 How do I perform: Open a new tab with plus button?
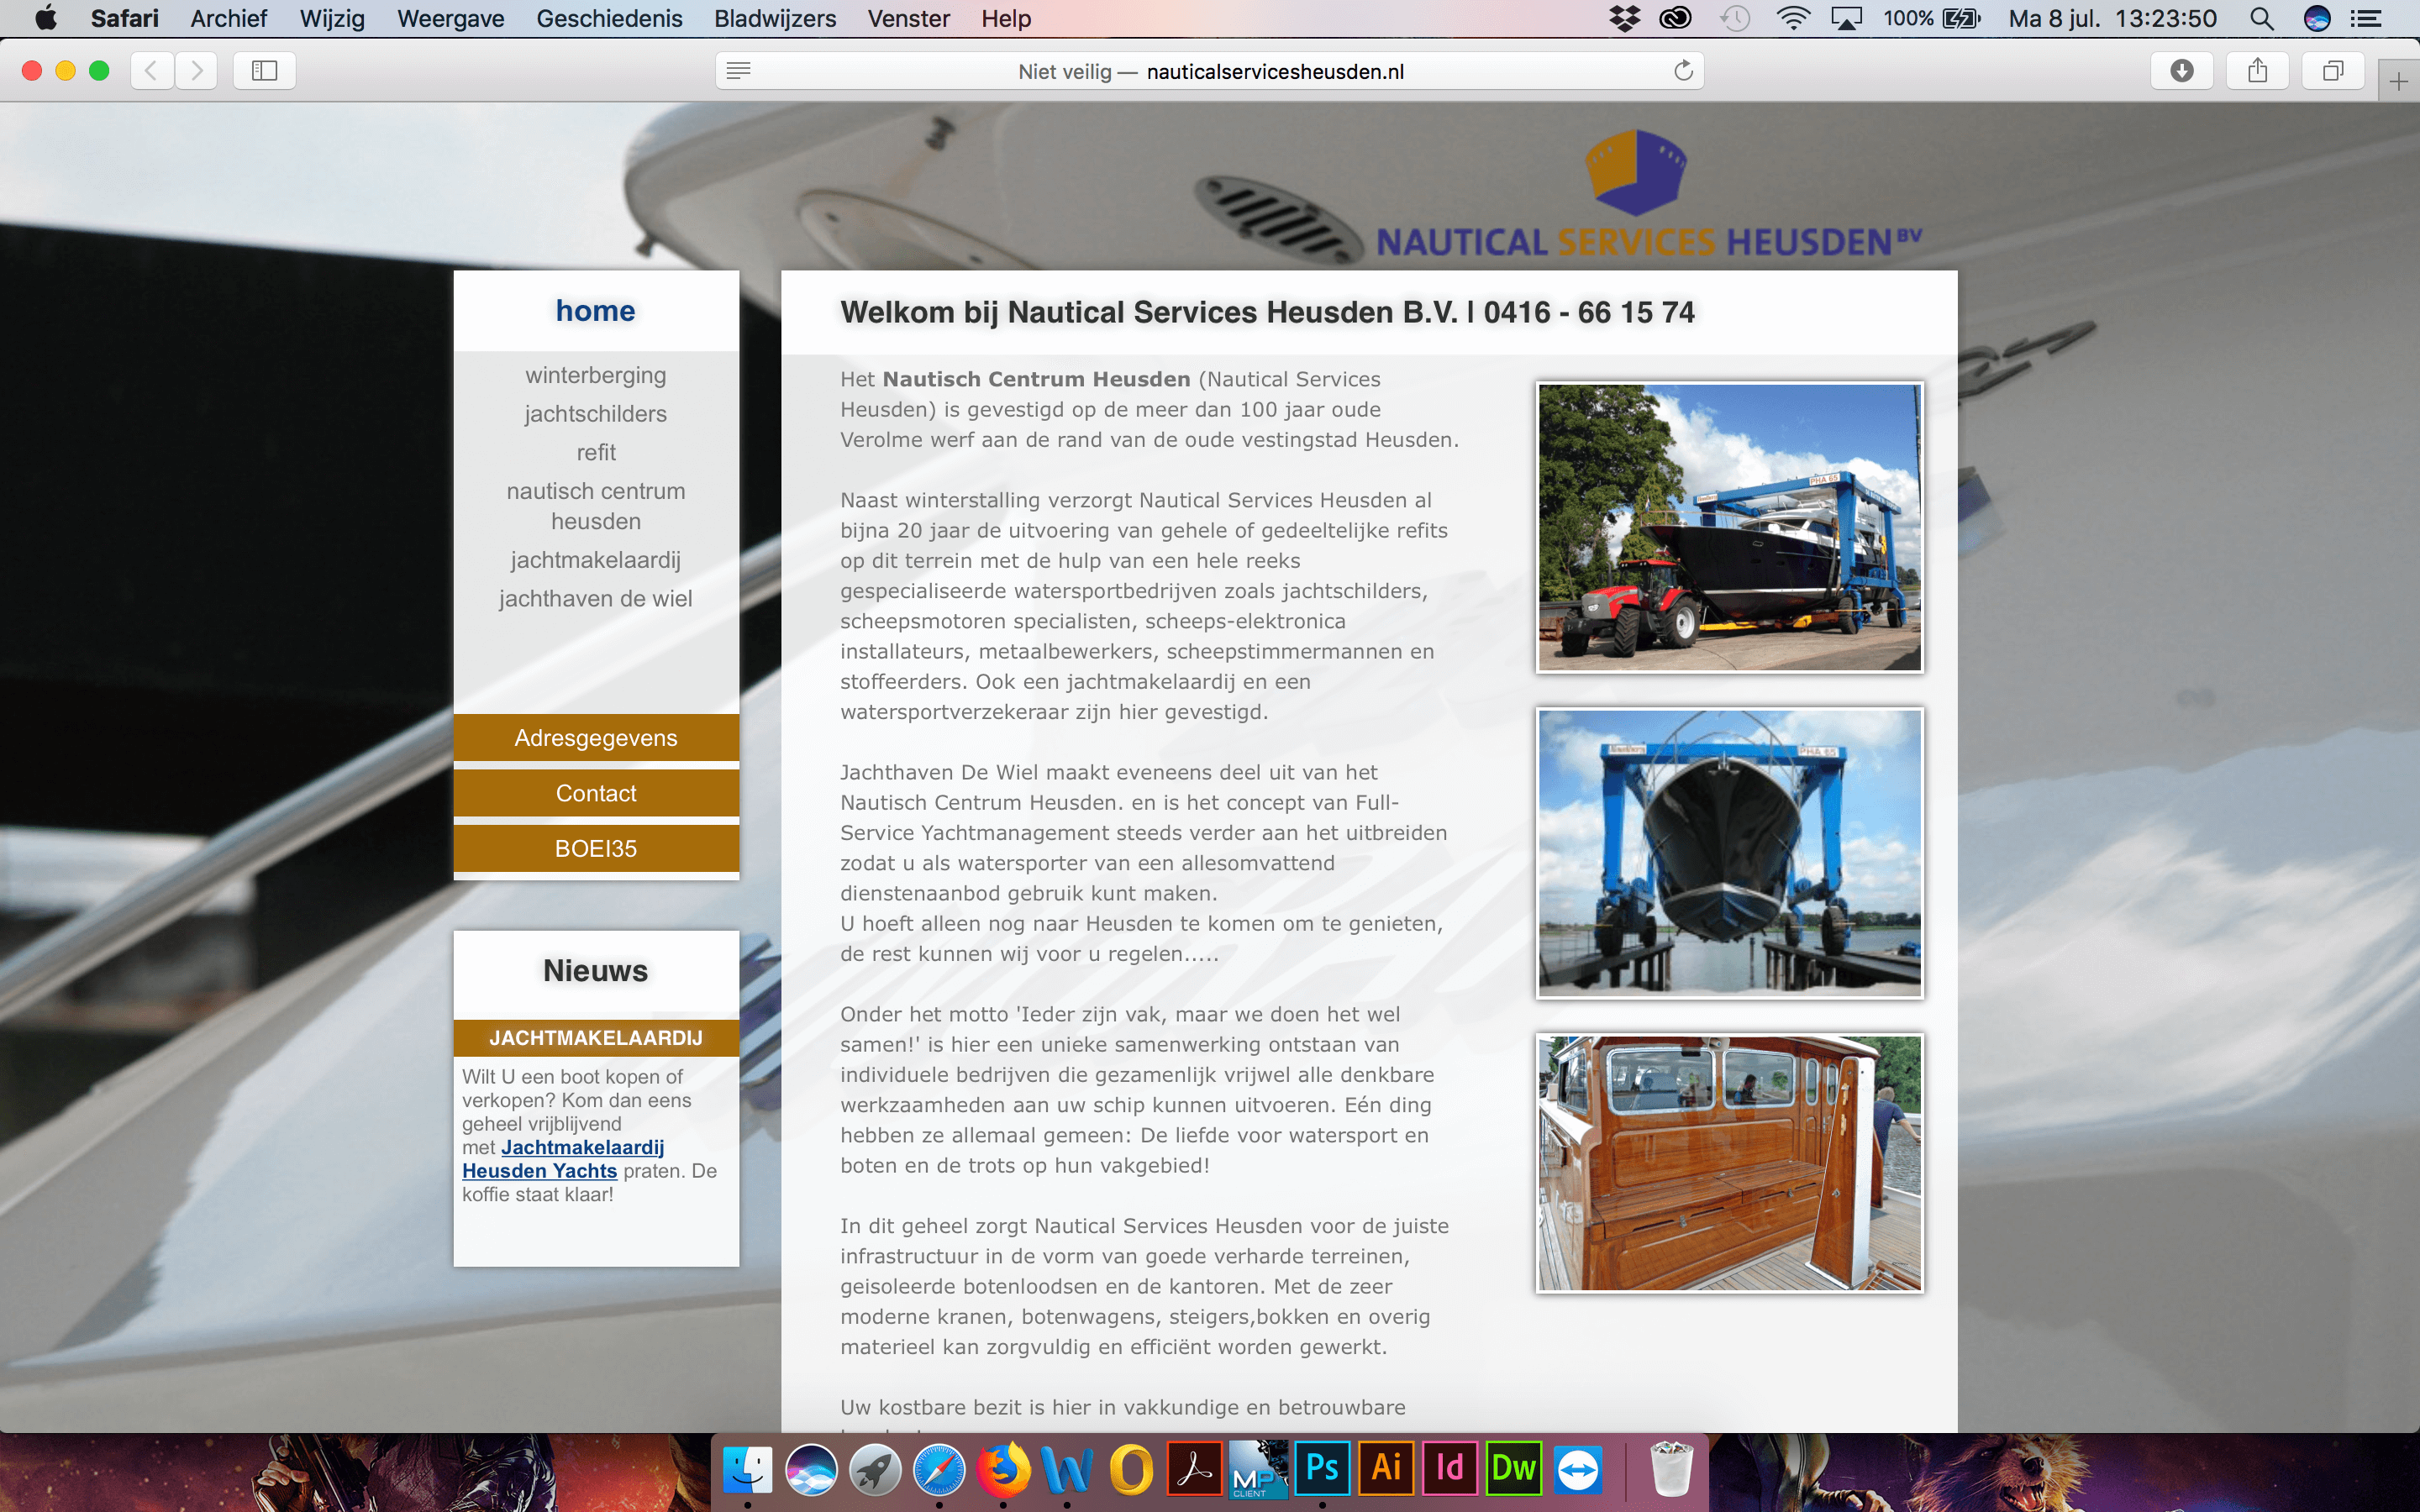tap(2399, 81)
